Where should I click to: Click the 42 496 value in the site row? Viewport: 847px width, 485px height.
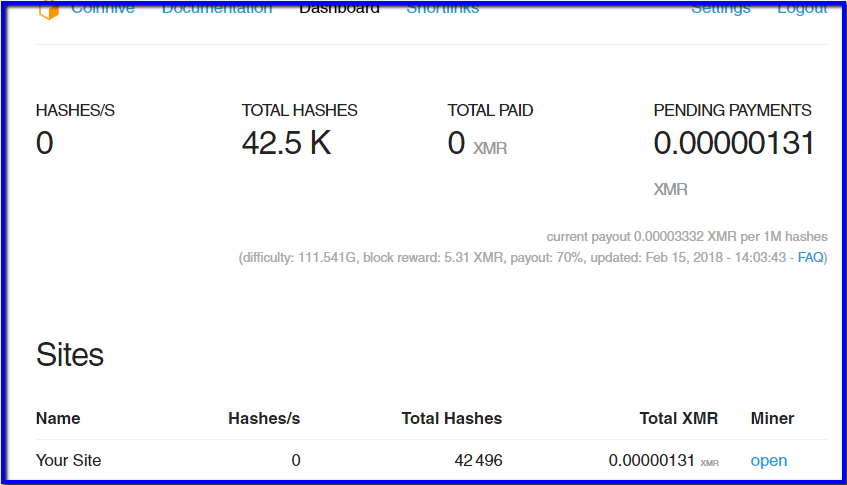(478, 460)
